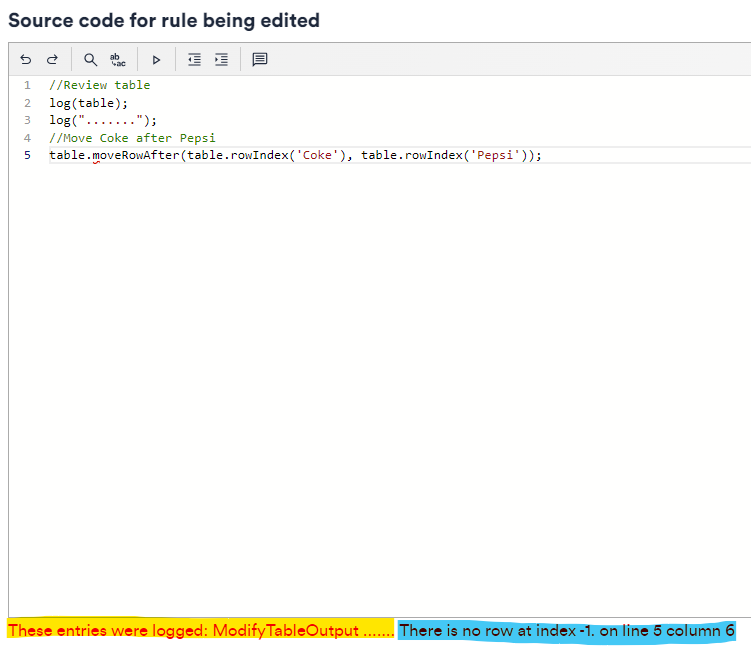Click line number 1 in the gutter

(x=27, y=85)
